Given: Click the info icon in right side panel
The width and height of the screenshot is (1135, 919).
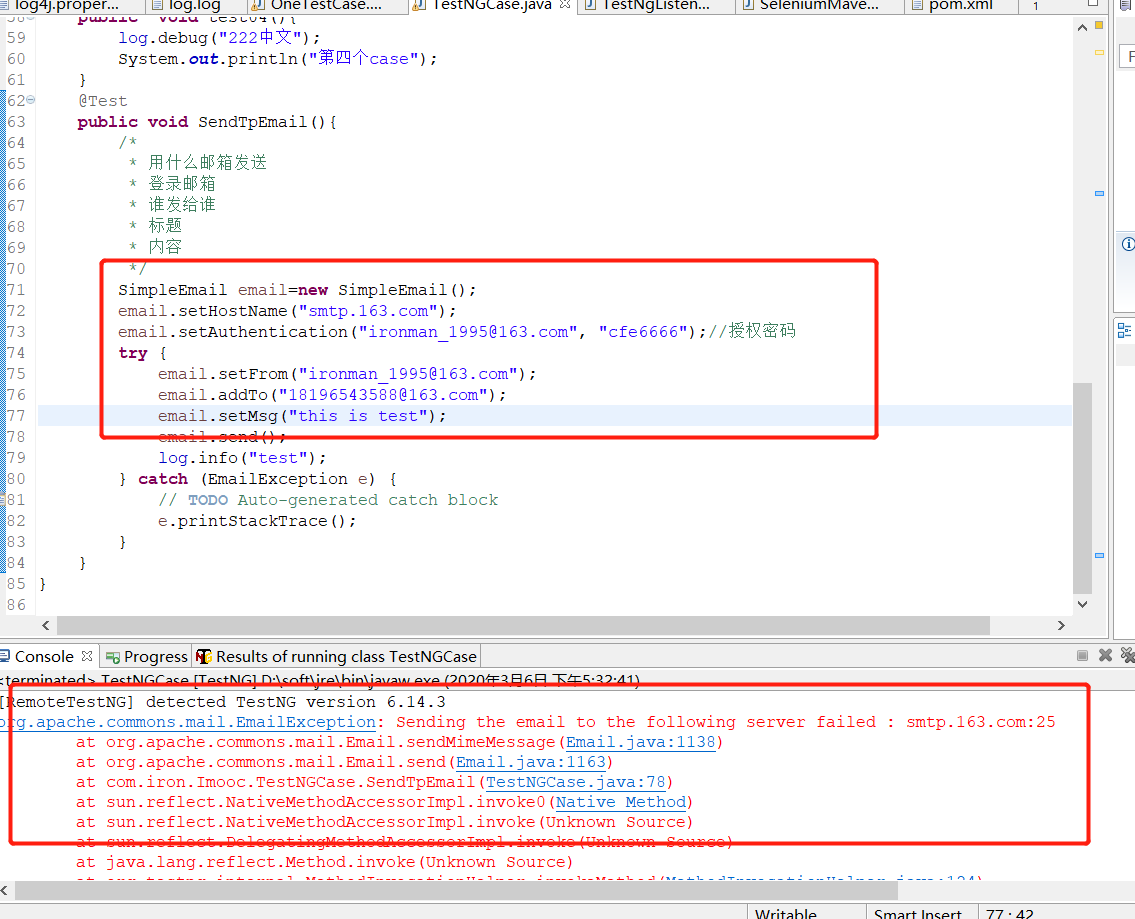Looking at the screenshot, I should tap(1128, 244).
